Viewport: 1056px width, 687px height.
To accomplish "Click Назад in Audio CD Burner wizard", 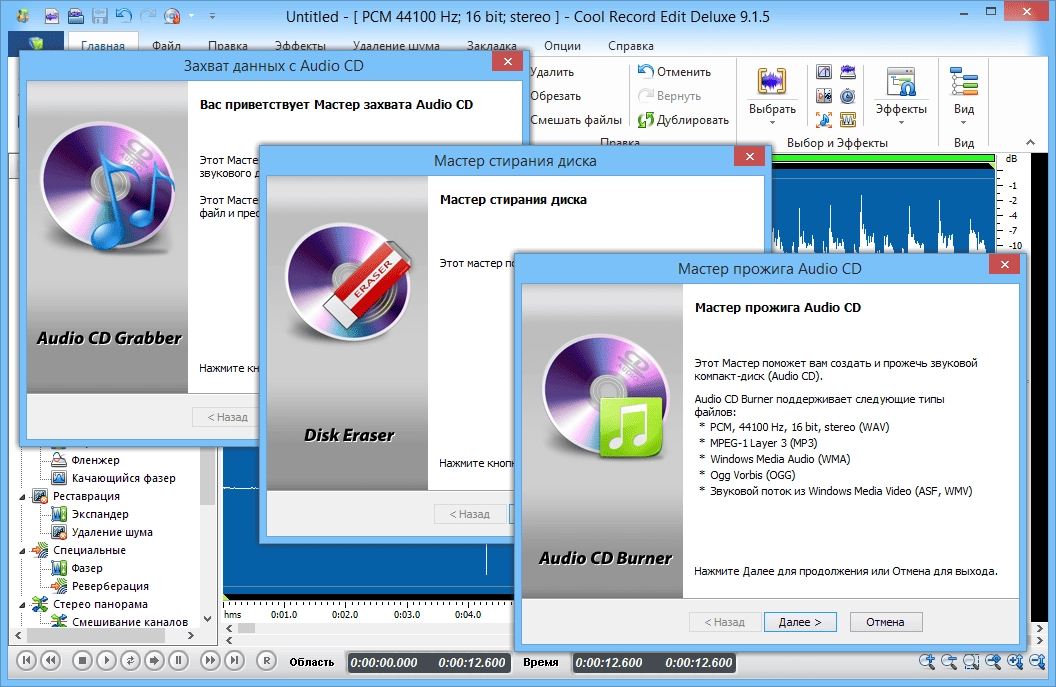I will [725, 622].
